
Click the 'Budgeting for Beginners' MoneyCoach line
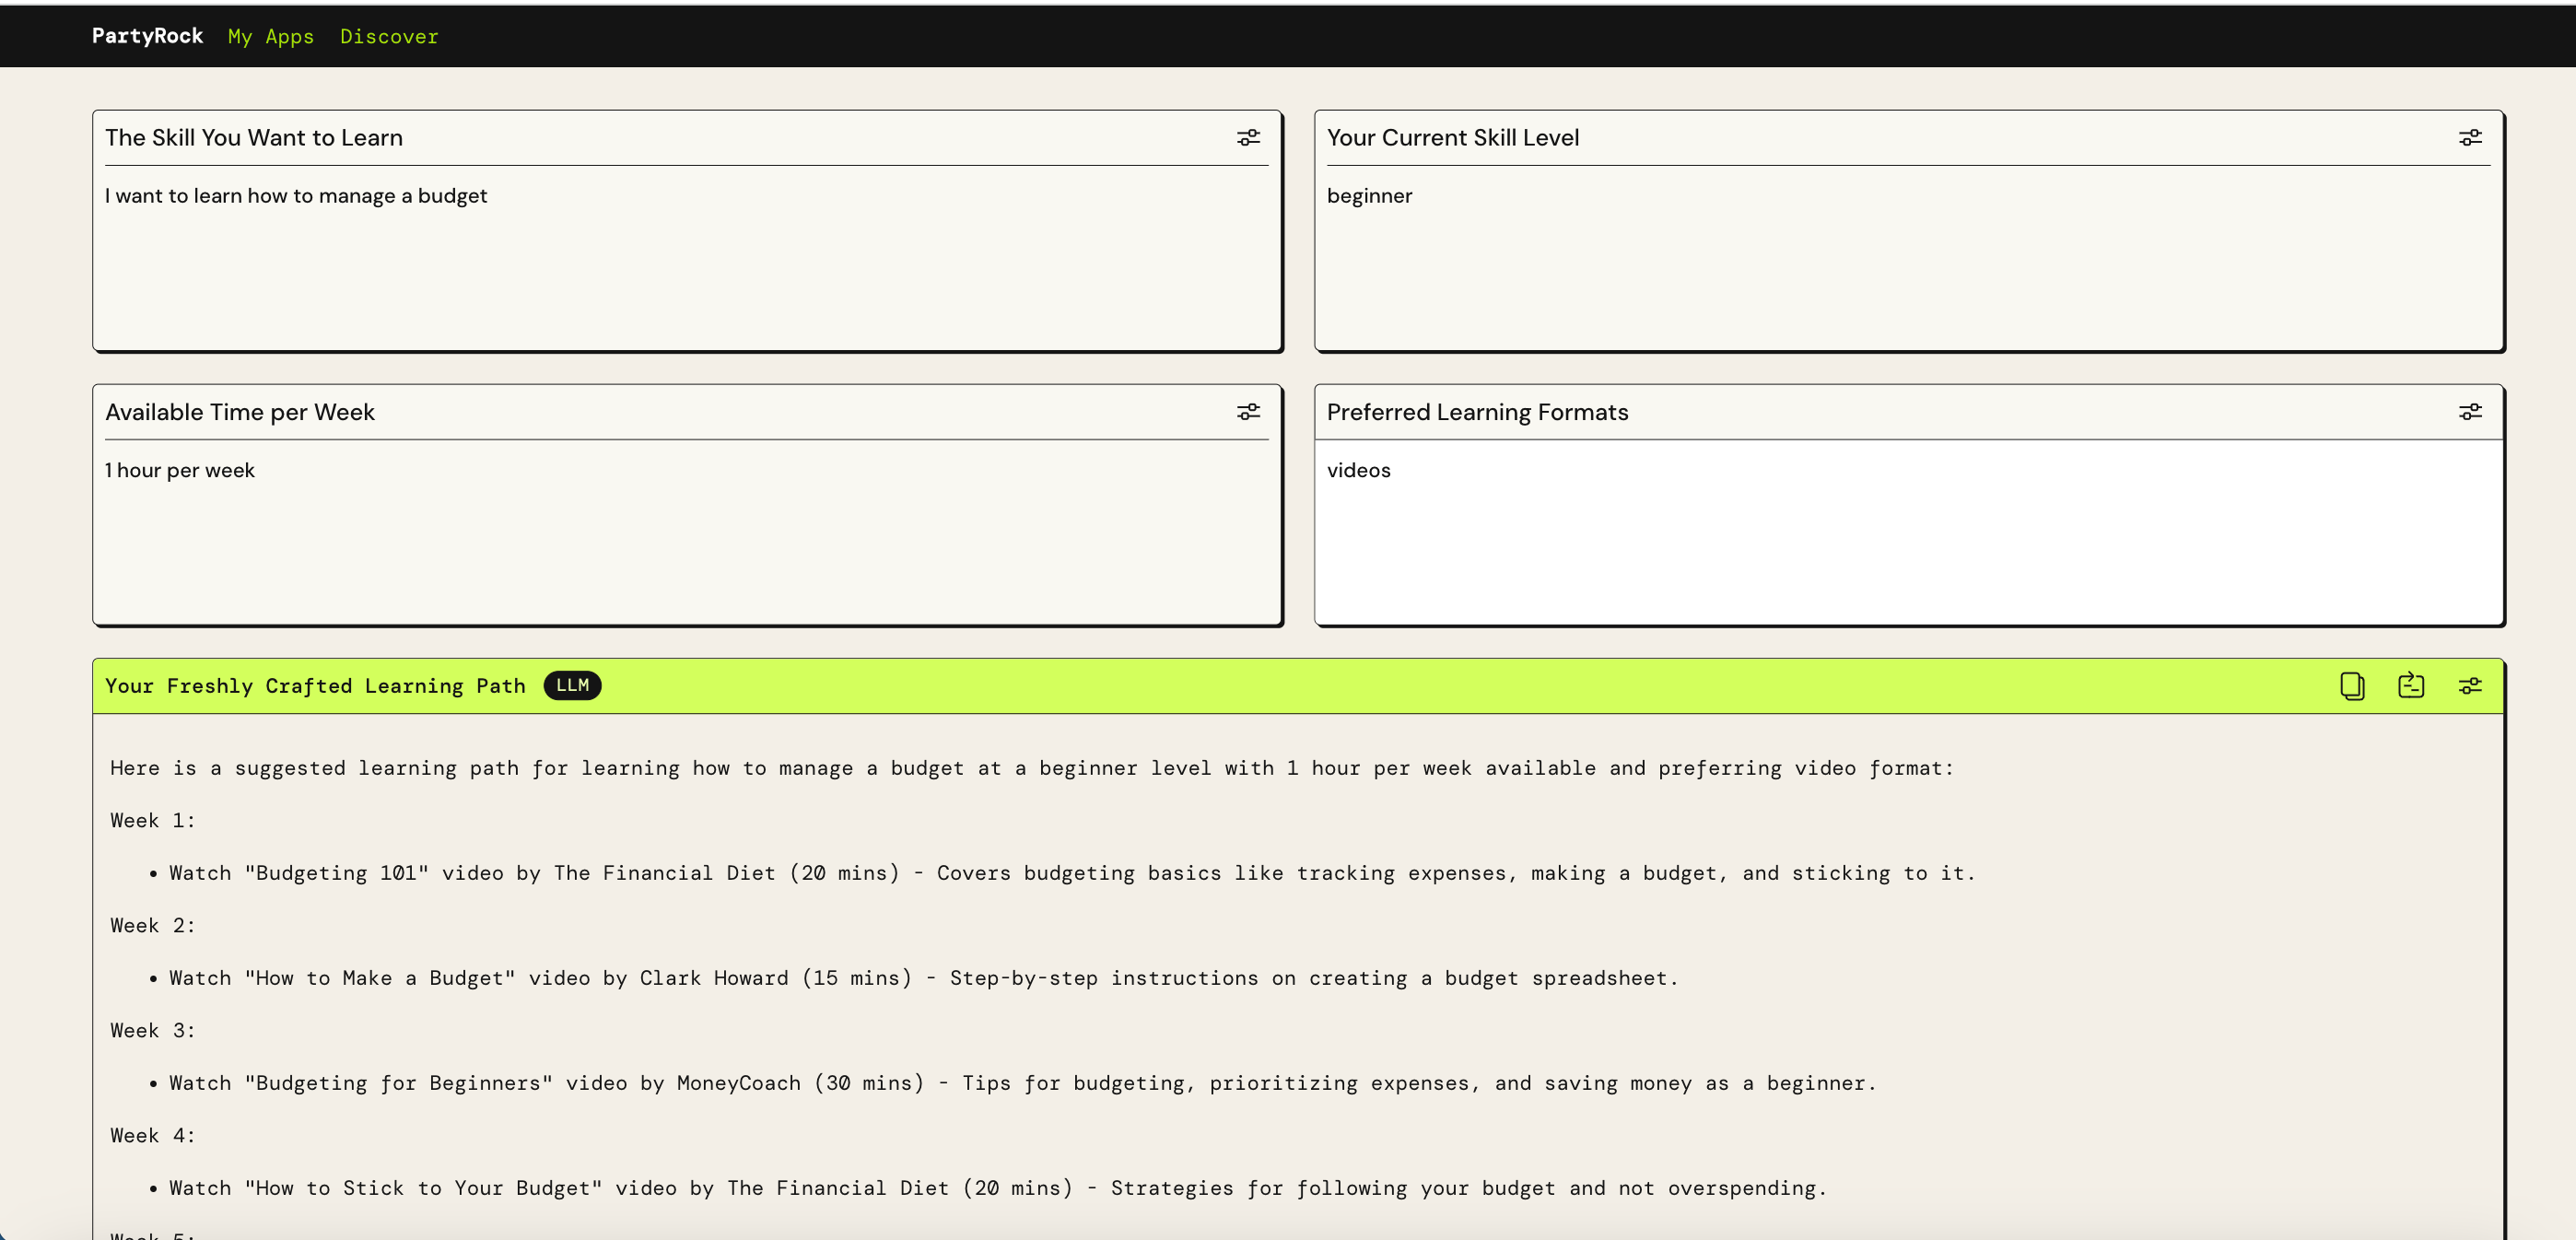coord(1022,1083)
